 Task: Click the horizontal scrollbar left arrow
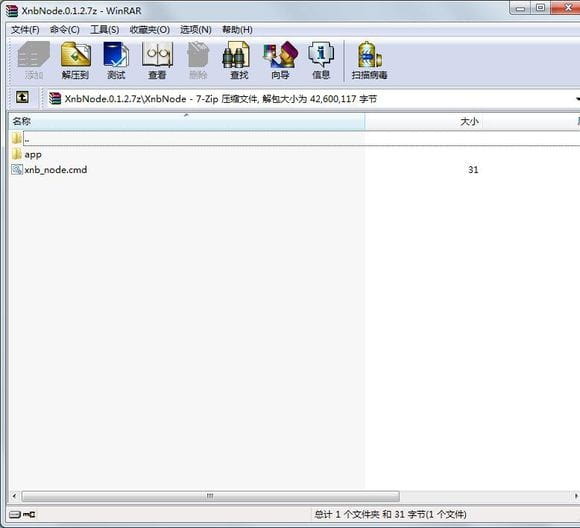point(14,496)
